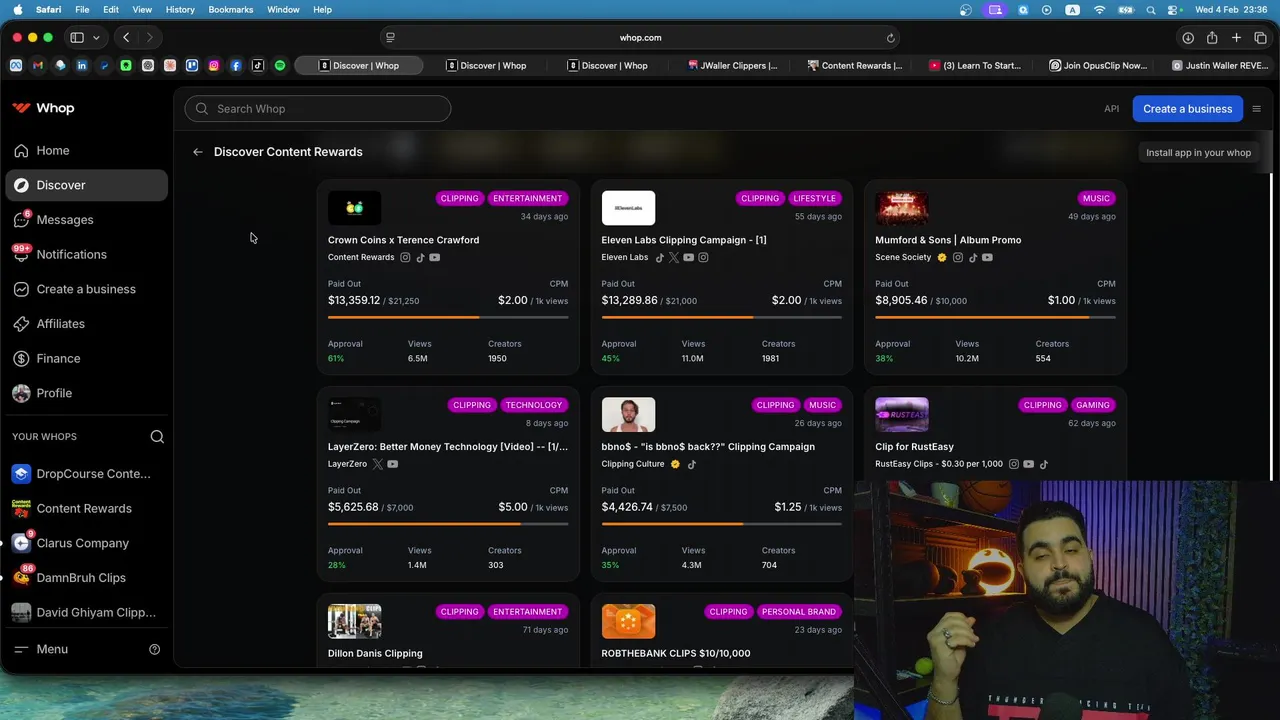Click the TECHNOLOGY tag on LayerZero card
This screenshot has height=720, width=1280.
click(x=533, y=405)
